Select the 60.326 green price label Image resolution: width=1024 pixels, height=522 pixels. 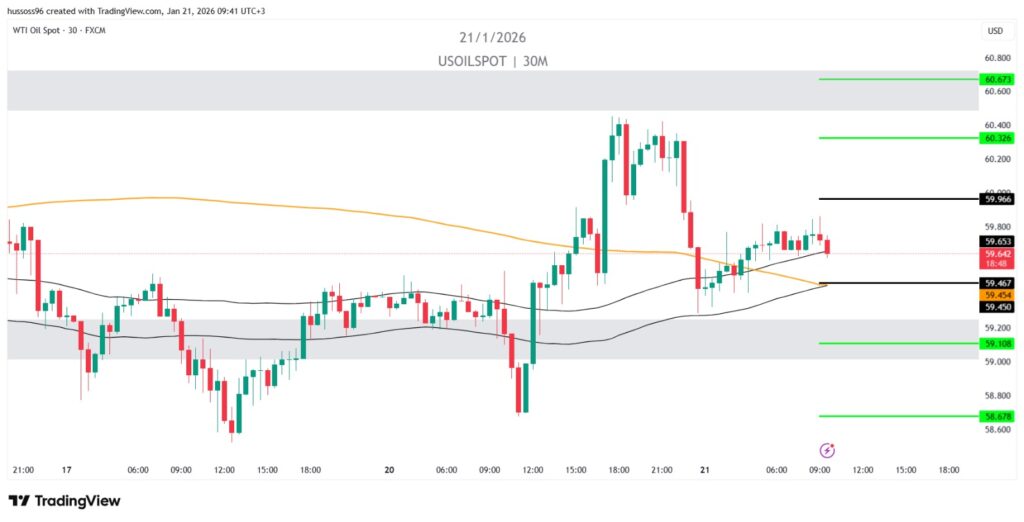(999, 138)
